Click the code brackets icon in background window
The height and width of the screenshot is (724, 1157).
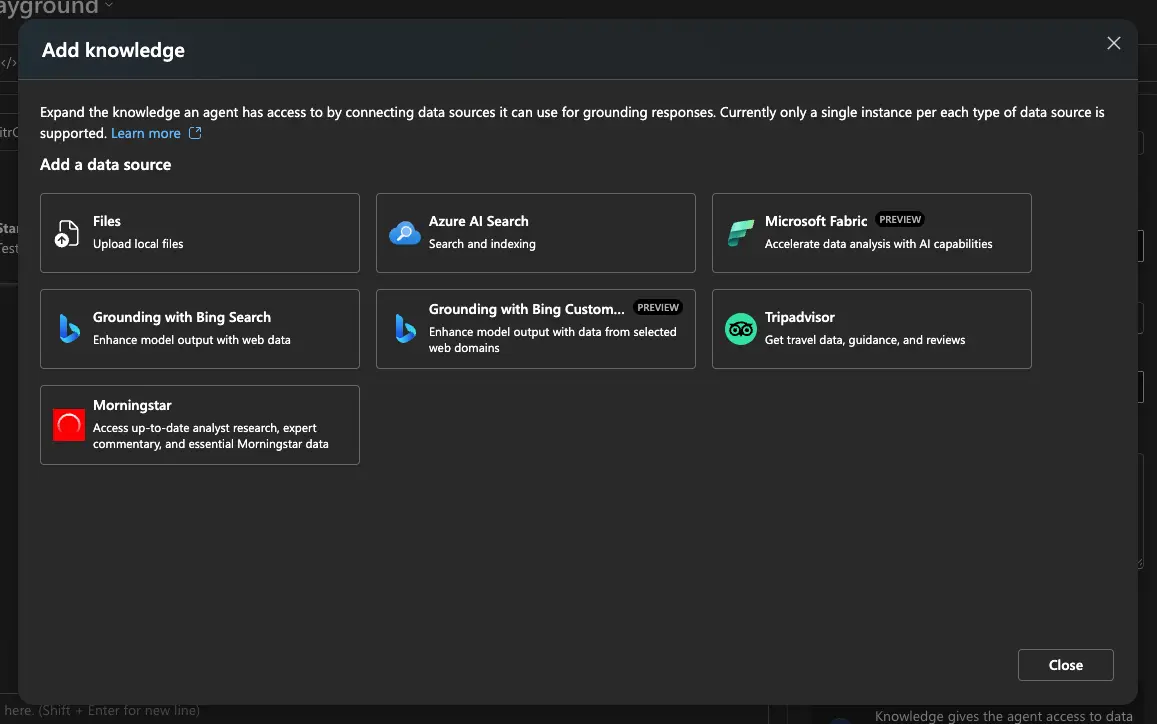9,63
